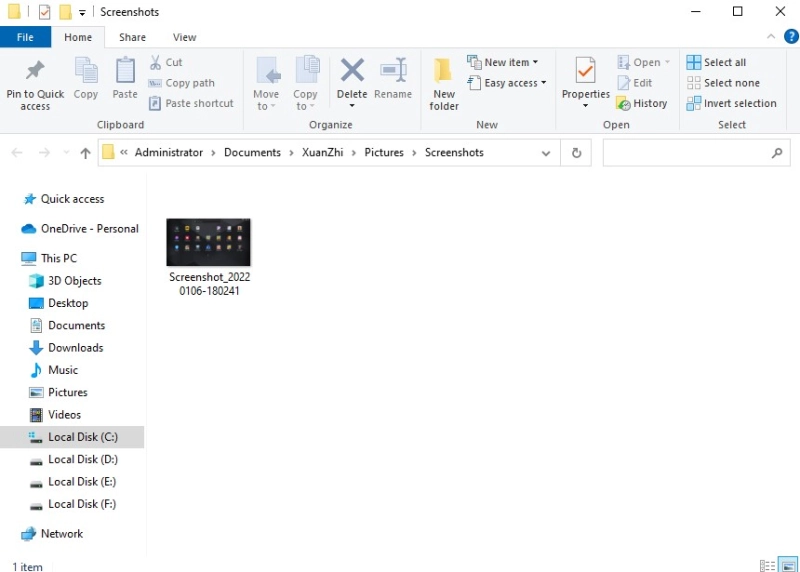The width and height of the screenshot is (800, 572).
Task: Switch to Large icons view layout
Action: point(788,565)
